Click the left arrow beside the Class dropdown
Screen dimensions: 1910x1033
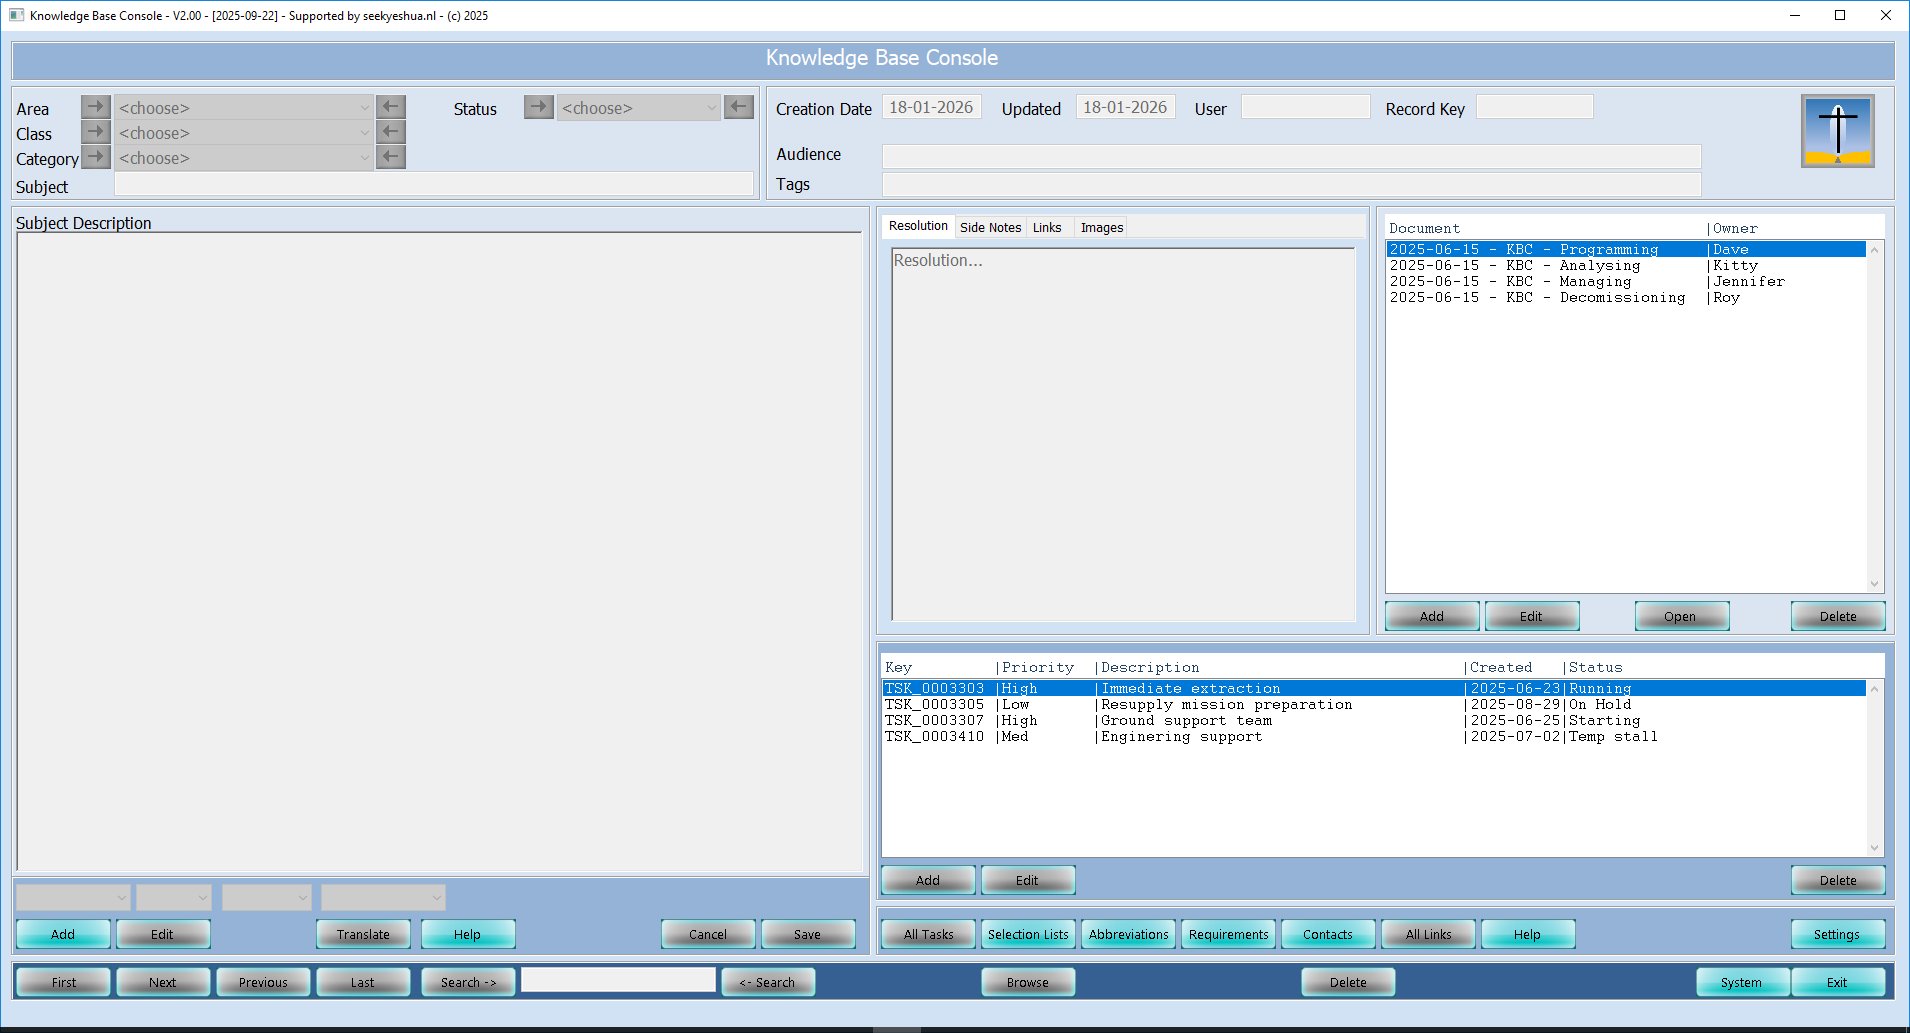point(390,131)
